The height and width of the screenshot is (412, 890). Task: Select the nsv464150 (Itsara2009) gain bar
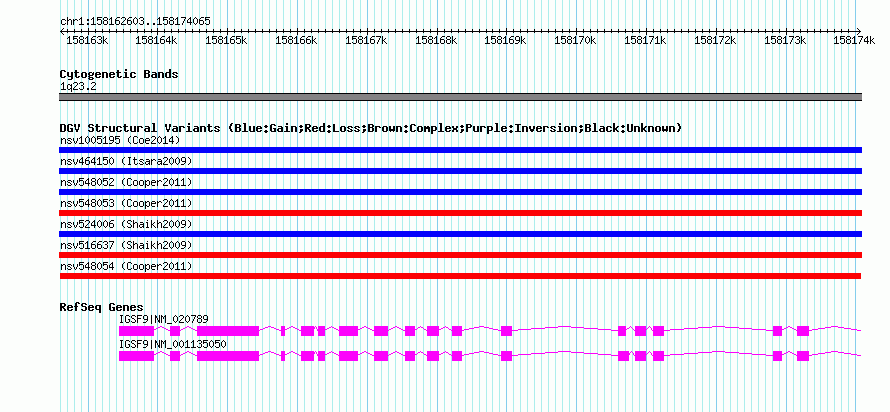(x=460, y=171)
